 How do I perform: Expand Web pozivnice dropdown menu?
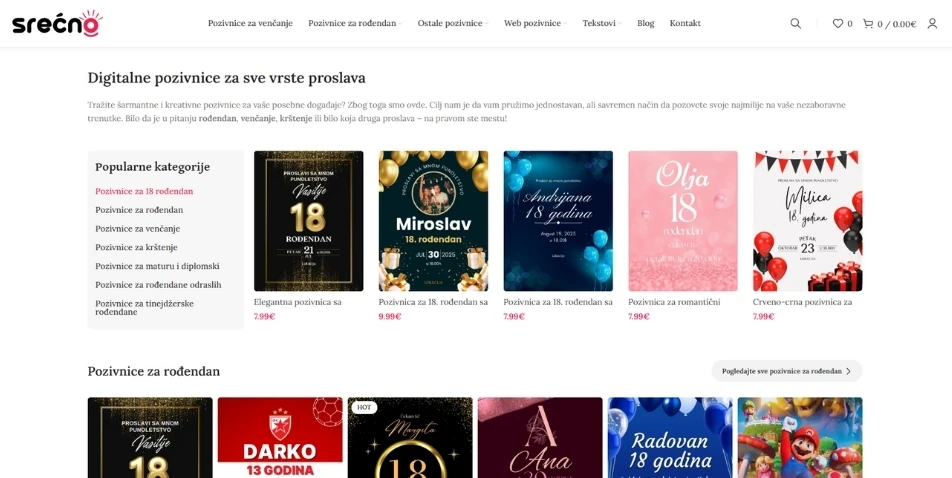coord(536,24)
